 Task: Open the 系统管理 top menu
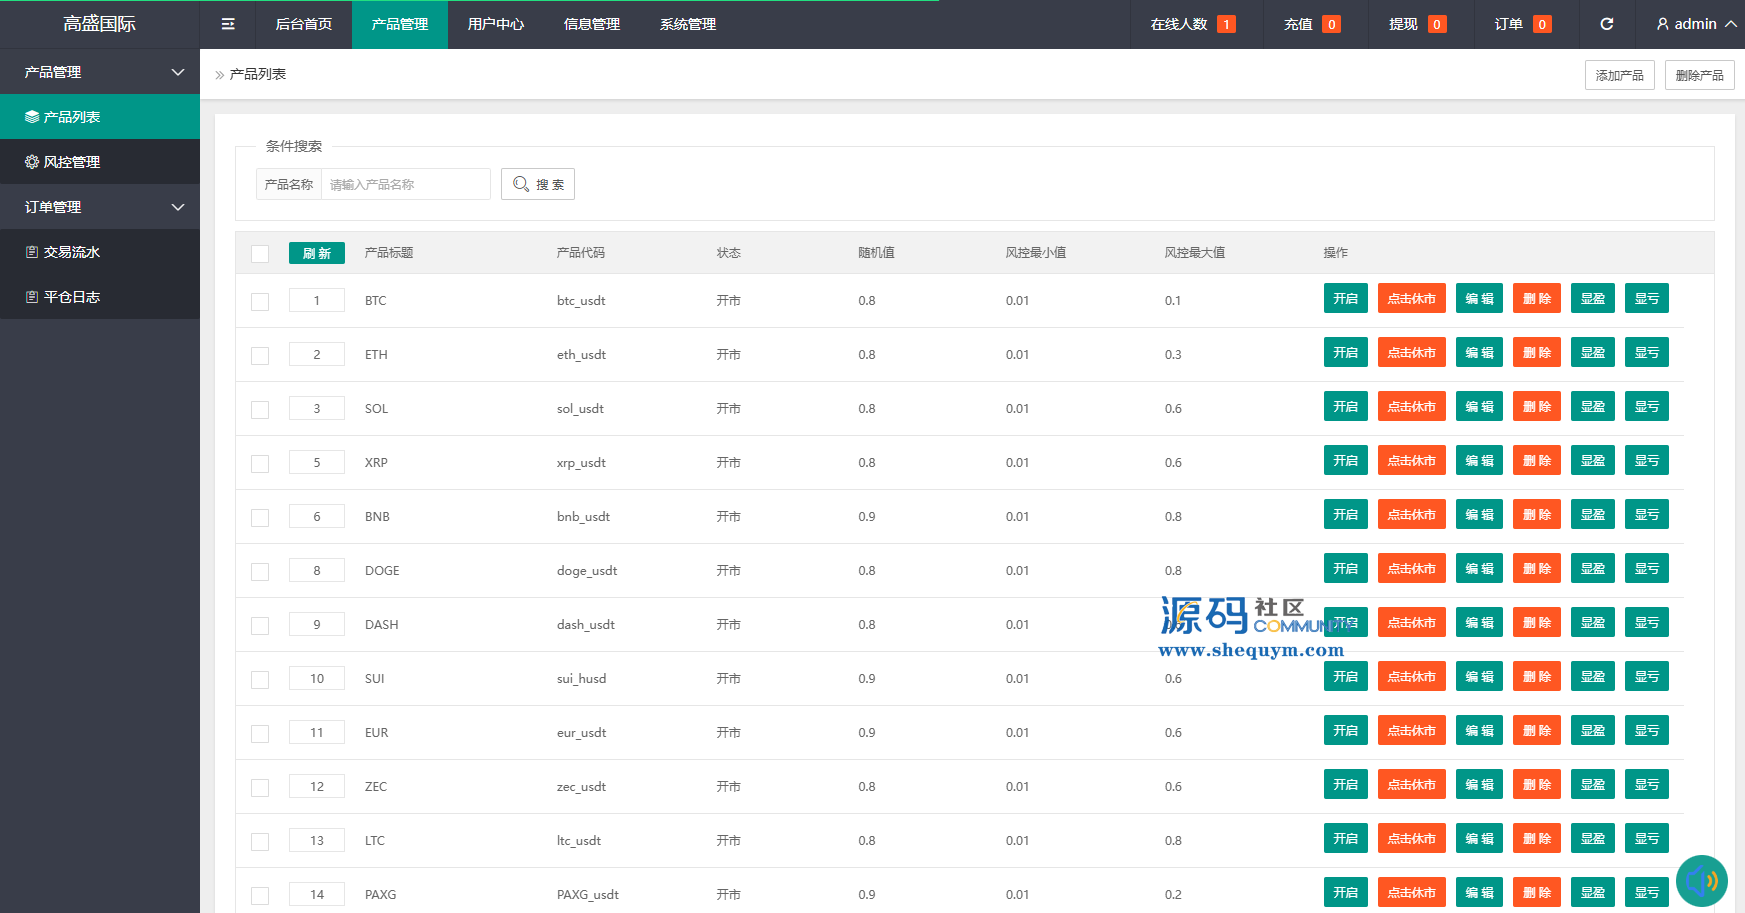pos(688,24)
